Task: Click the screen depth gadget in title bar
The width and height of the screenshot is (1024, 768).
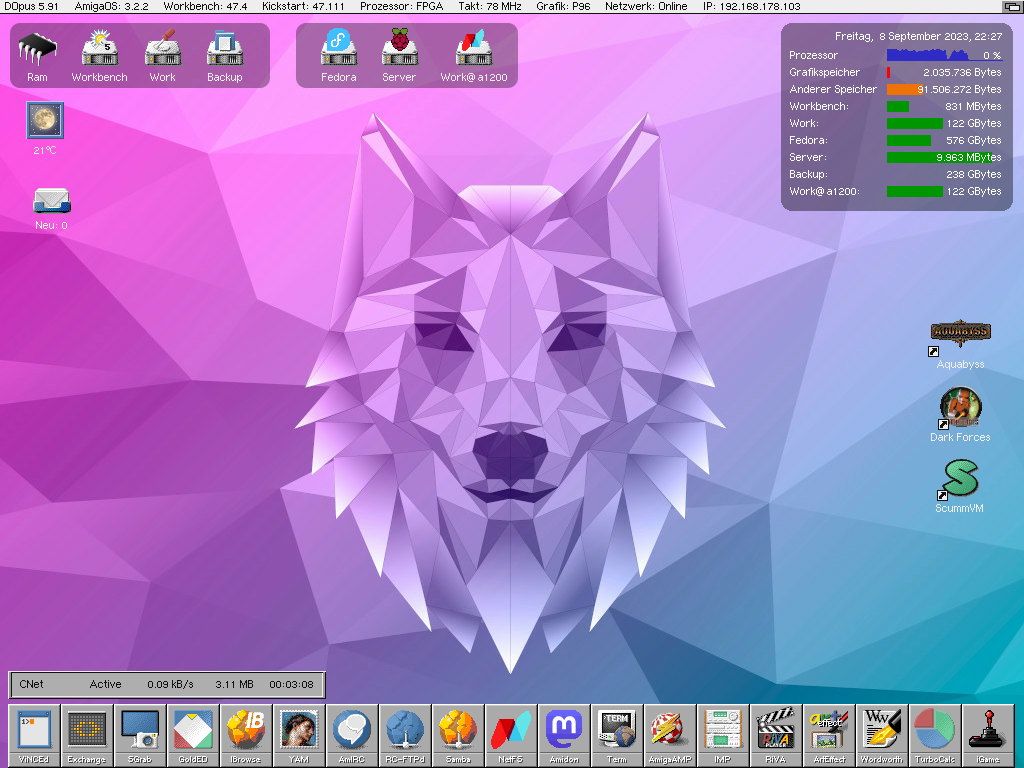Action: click(x=1011, y=7)
